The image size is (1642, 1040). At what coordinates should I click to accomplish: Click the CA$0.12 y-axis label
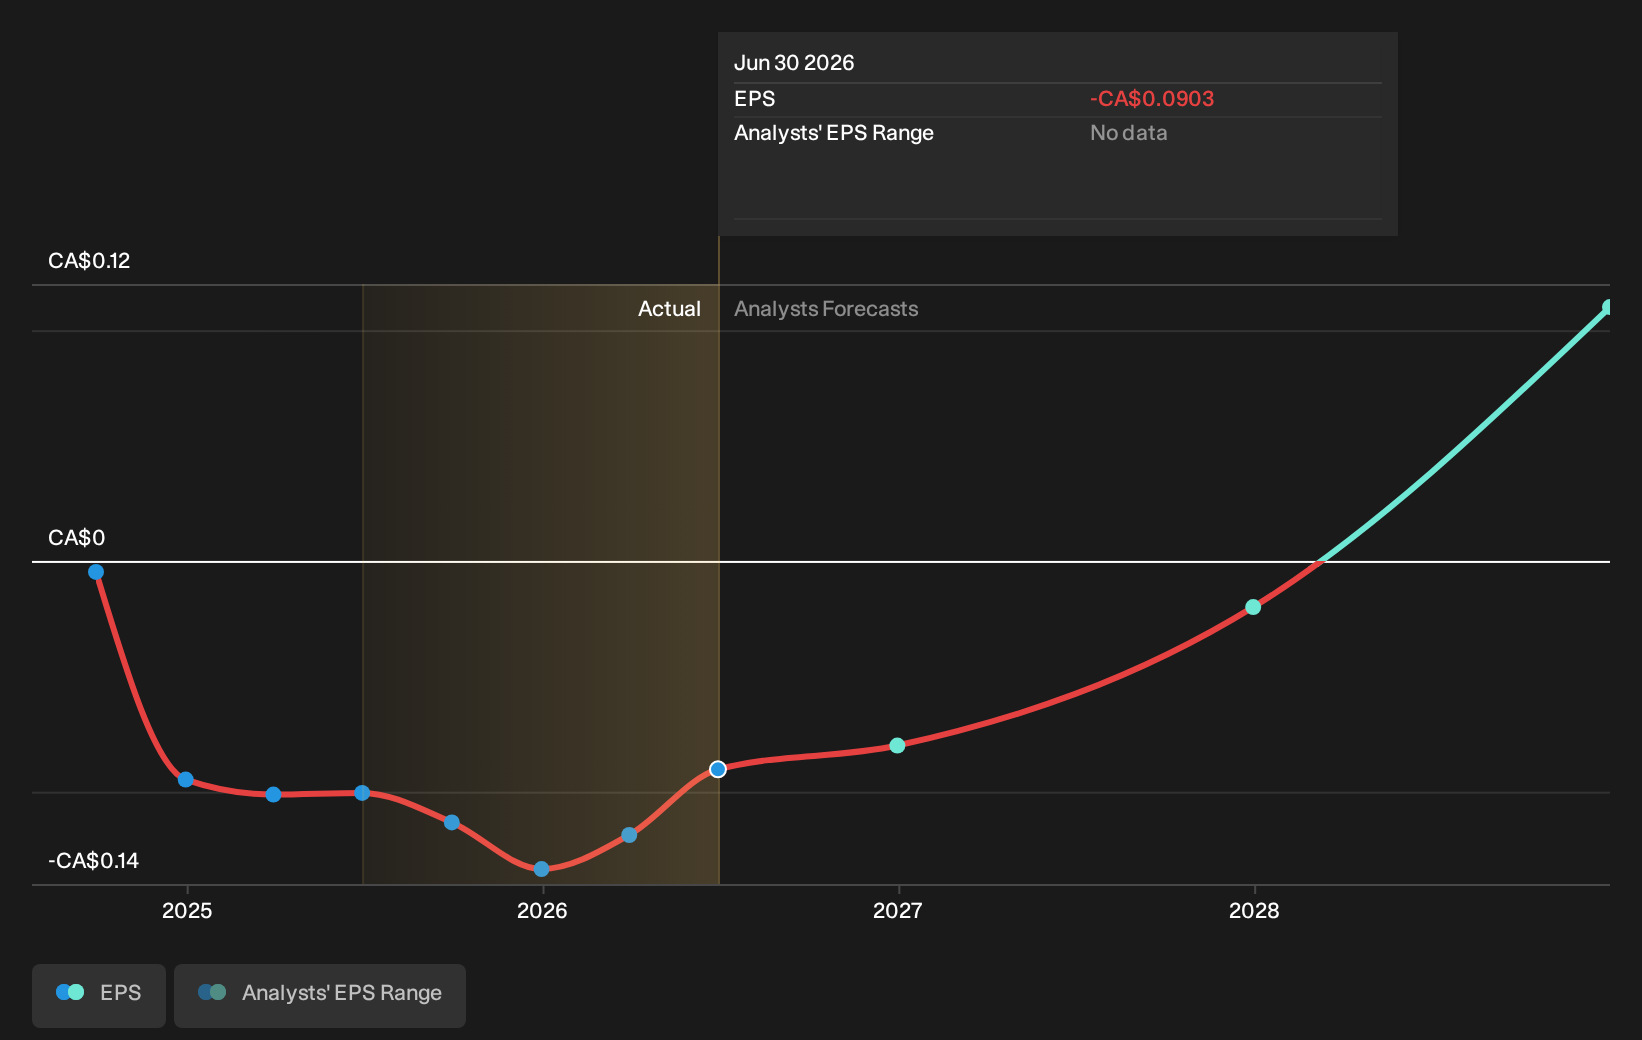pos(89,261)
